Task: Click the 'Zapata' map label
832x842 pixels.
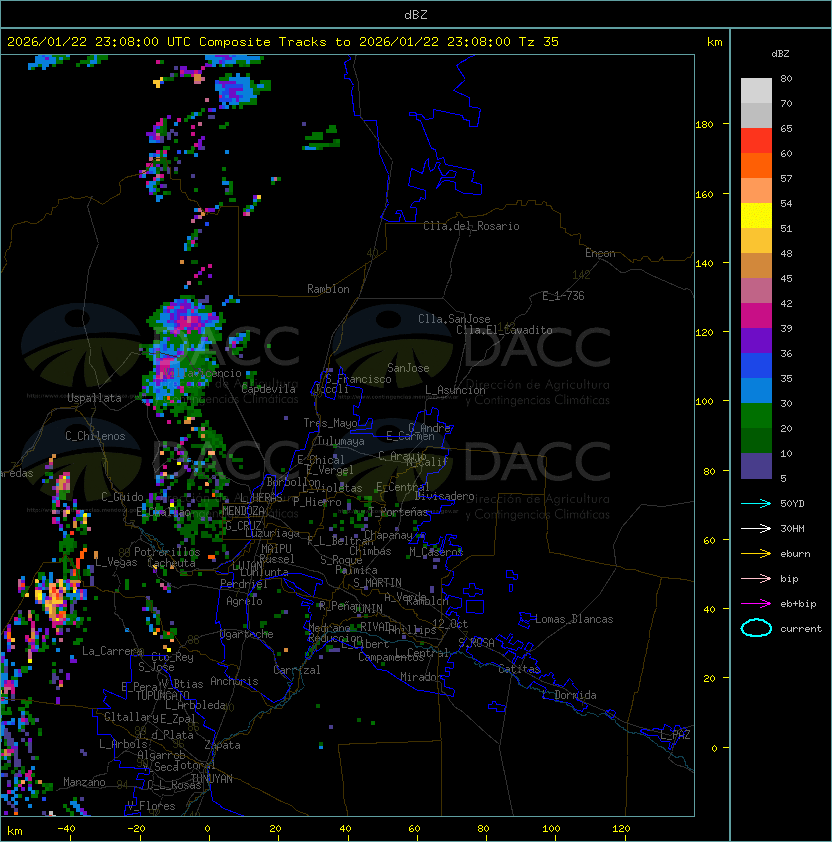Action: pyautogui.click(x=222, y=745)
